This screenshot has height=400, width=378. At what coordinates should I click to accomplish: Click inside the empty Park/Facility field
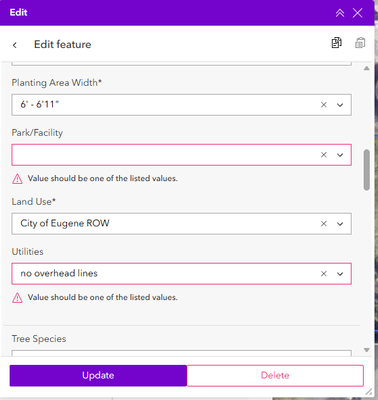pyautogui.click(x=165, y=155)
